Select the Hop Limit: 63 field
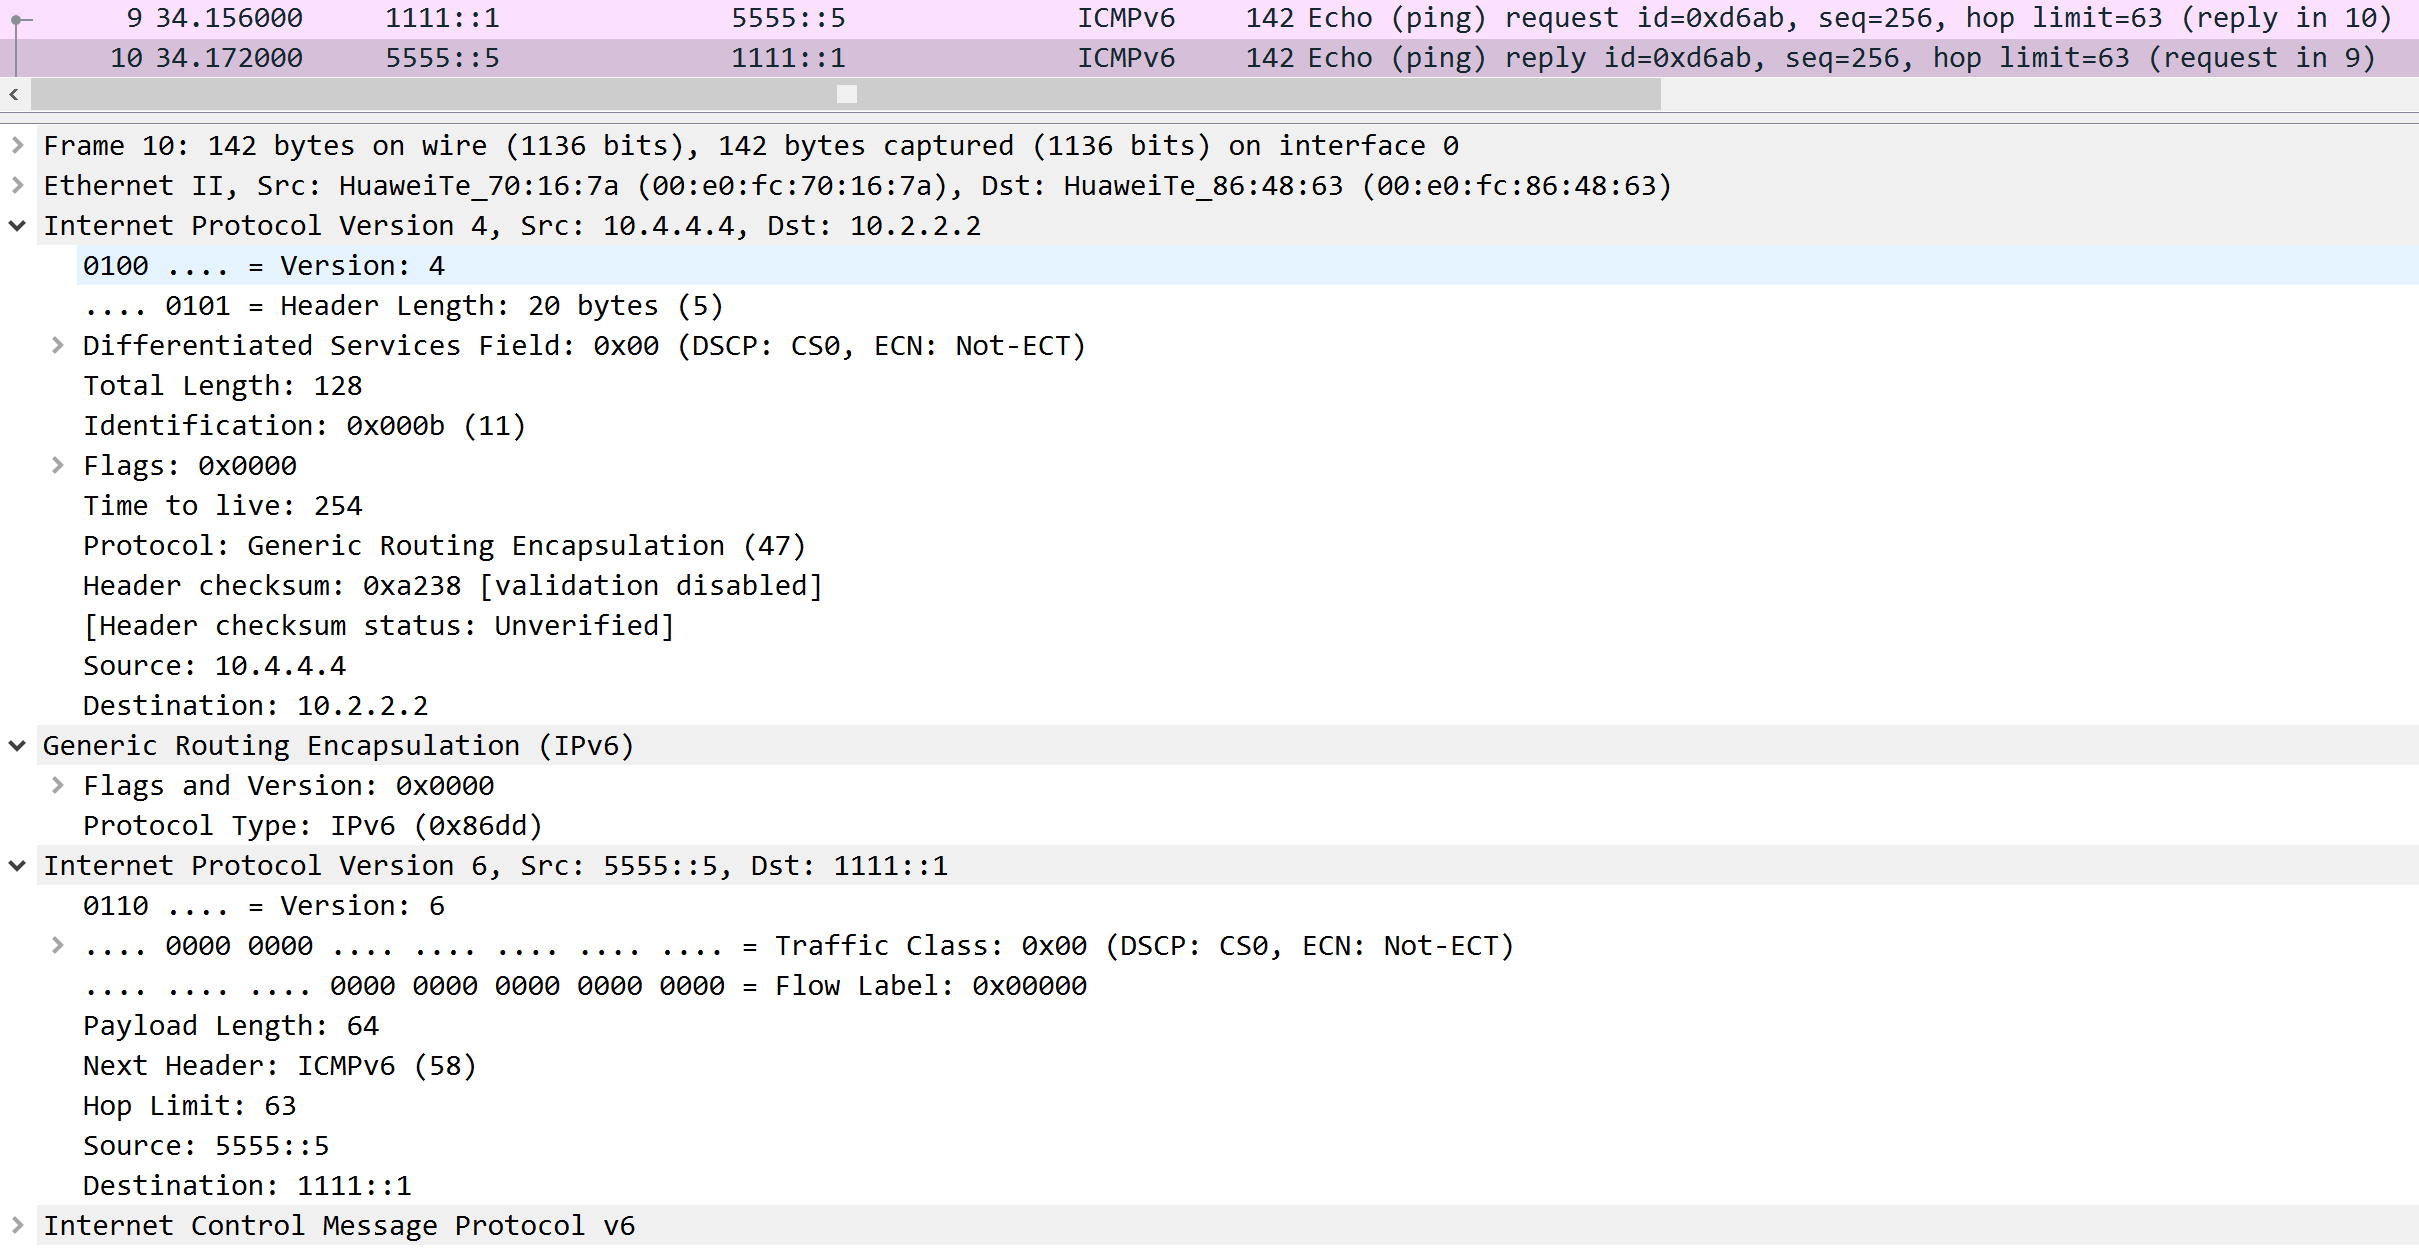 [189, 1106]
